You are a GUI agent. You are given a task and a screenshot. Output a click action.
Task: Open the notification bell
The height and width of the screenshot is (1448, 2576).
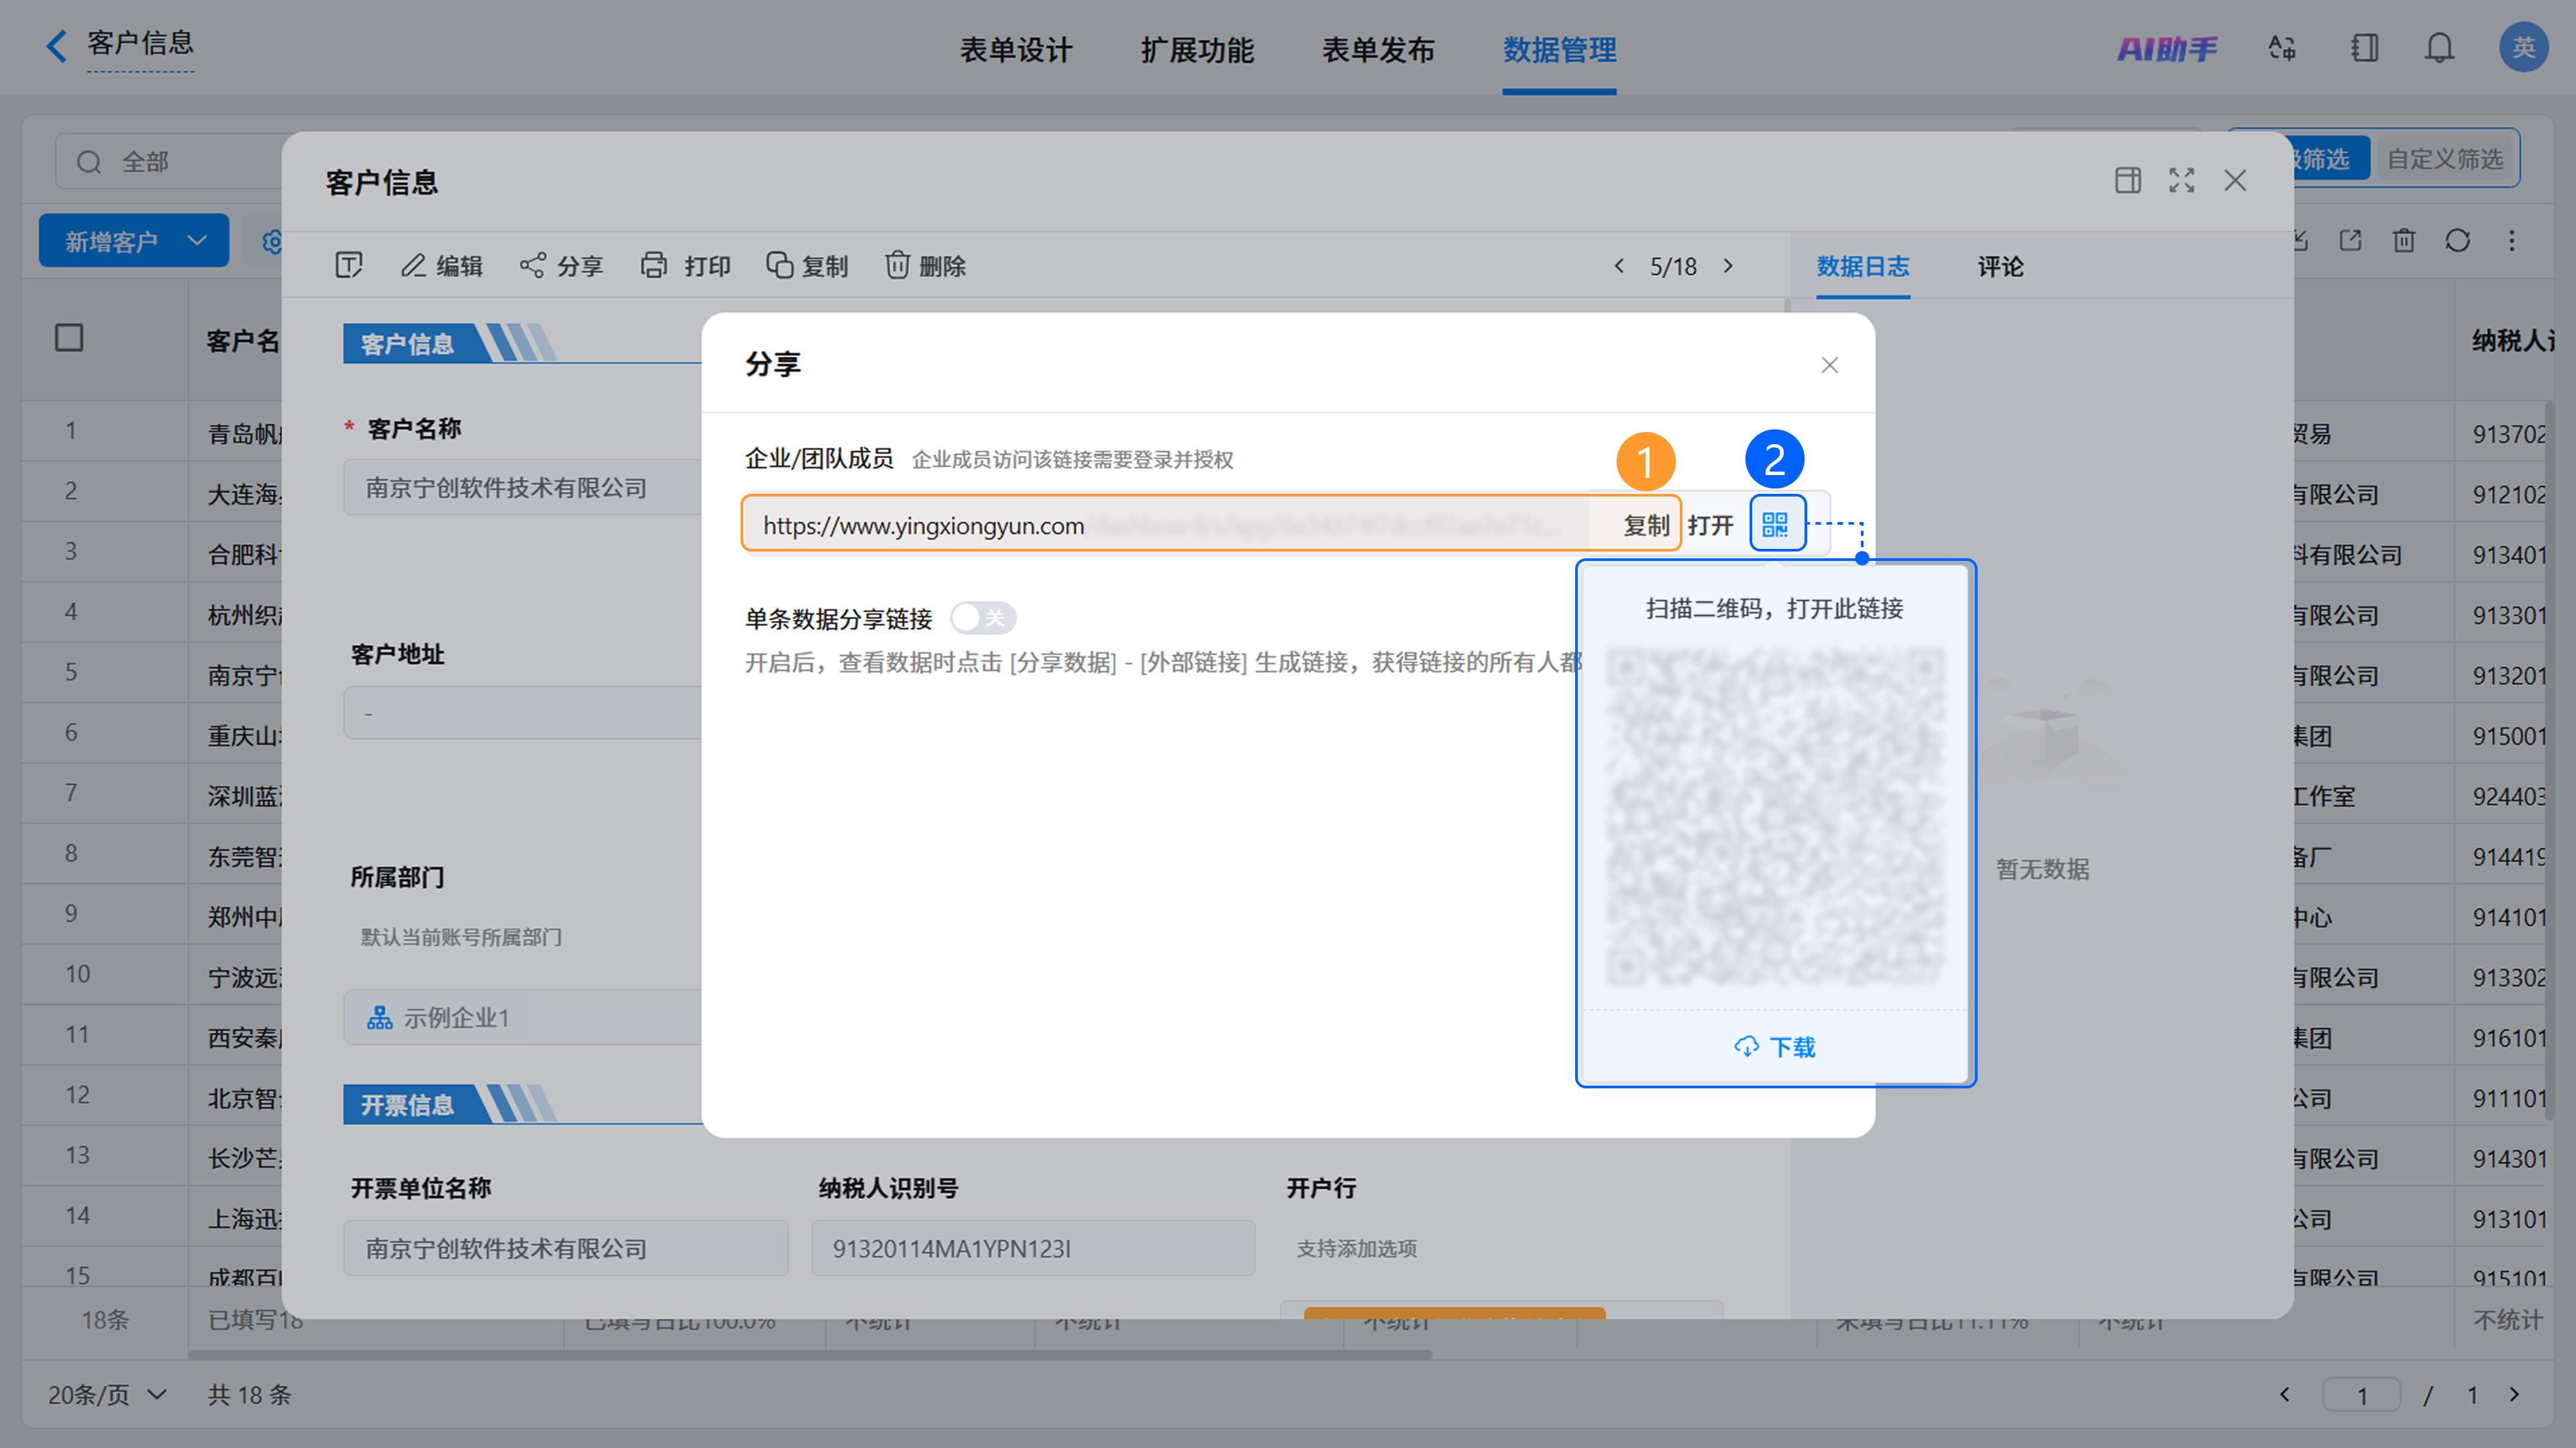tap(2439, 47)
